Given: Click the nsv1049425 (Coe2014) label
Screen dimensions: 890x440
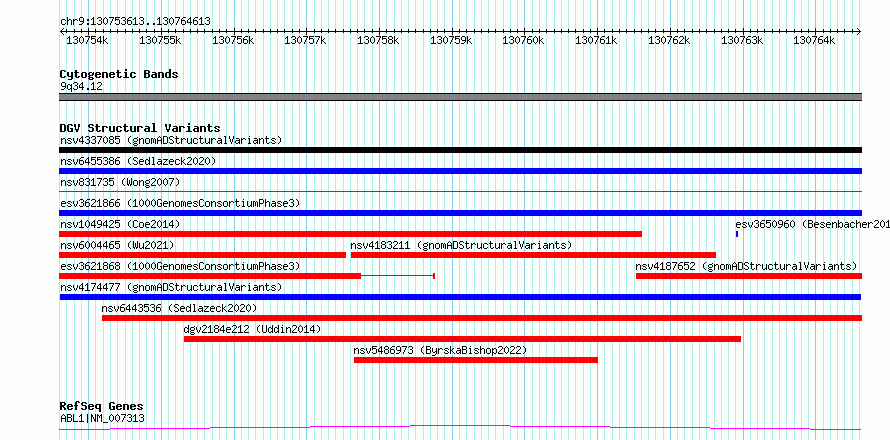Looking at the screenshot, I should (x=120, y=224).
